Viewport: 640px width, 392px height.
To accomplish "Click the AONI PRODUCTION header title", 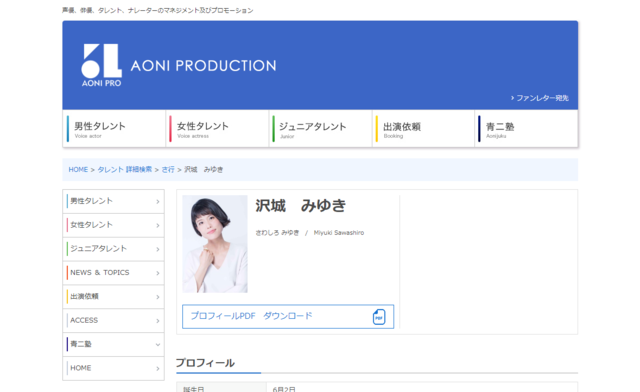I will point(203,66).
